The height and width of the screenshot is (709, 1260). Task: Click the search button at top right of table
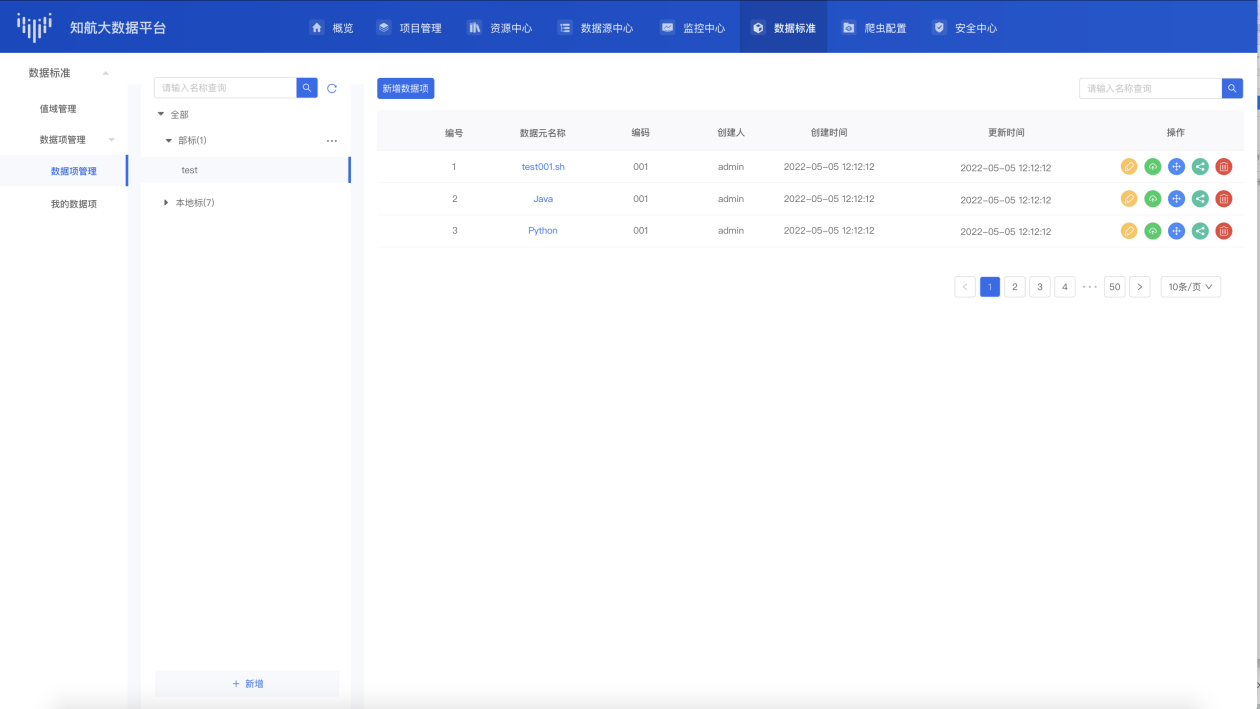click(x=1232, y=88)
